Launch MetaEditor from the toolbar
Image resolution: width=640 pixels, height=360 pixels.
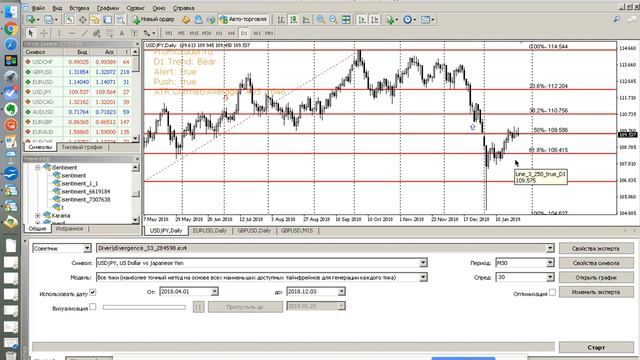(186, 19)
